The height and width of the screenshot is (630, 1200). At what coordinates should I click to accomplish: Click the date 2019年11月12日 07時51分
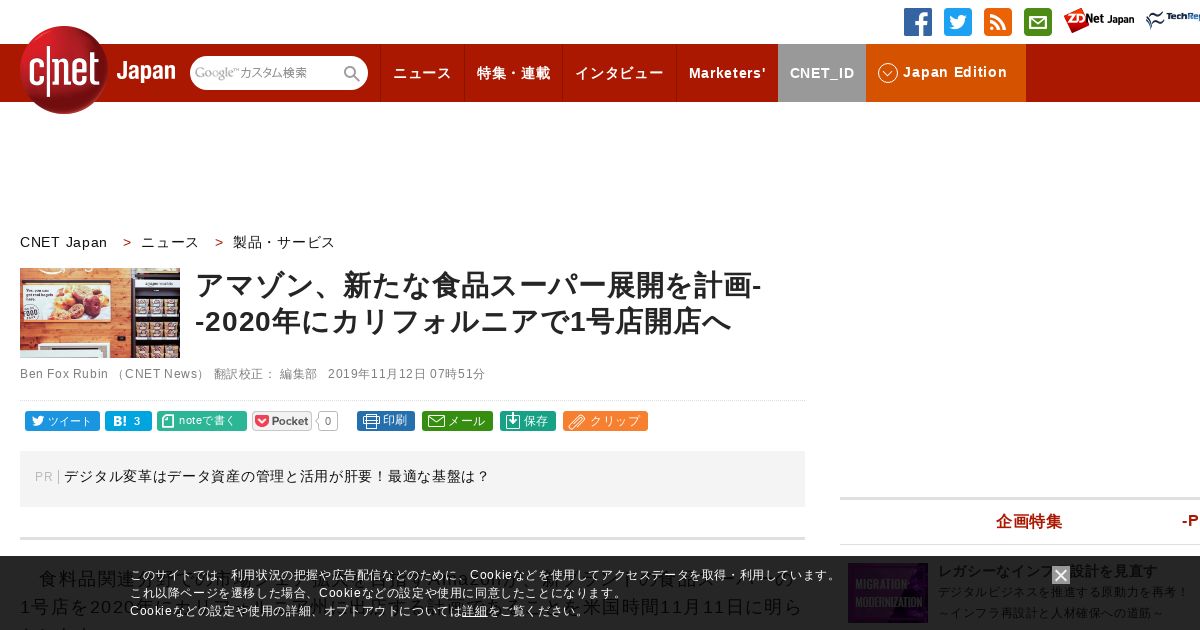(x=406, y=374)
